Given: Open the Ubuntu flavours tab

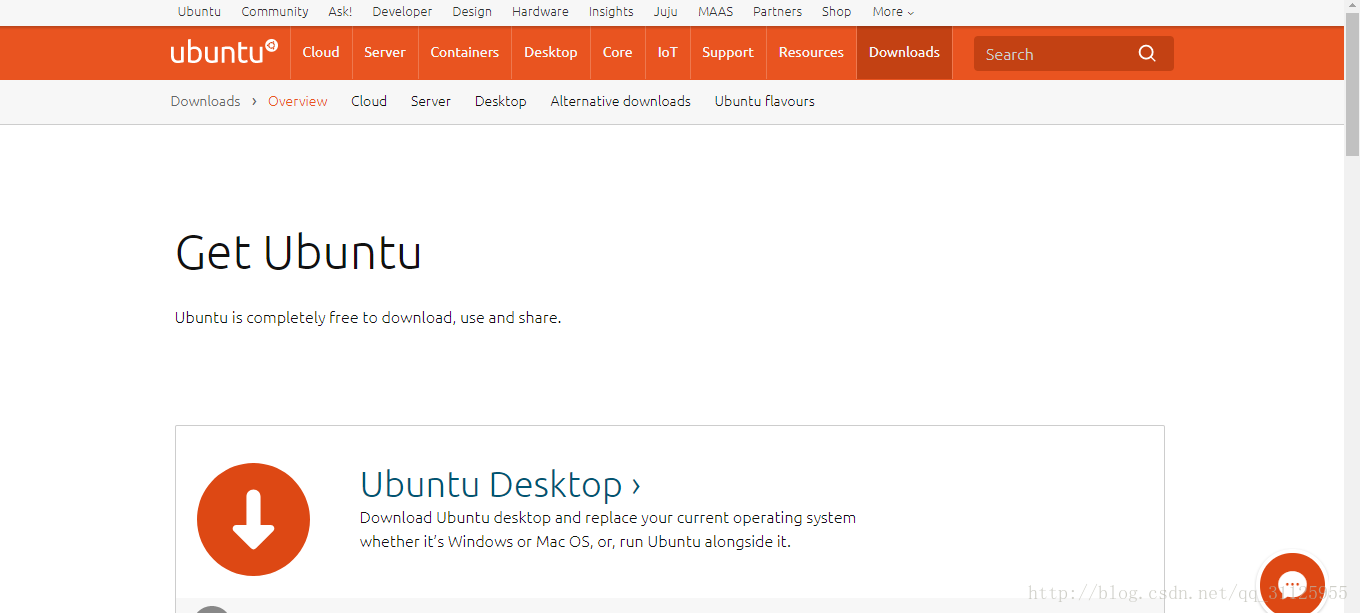Looking at the screenshot, I should [764, 101].
